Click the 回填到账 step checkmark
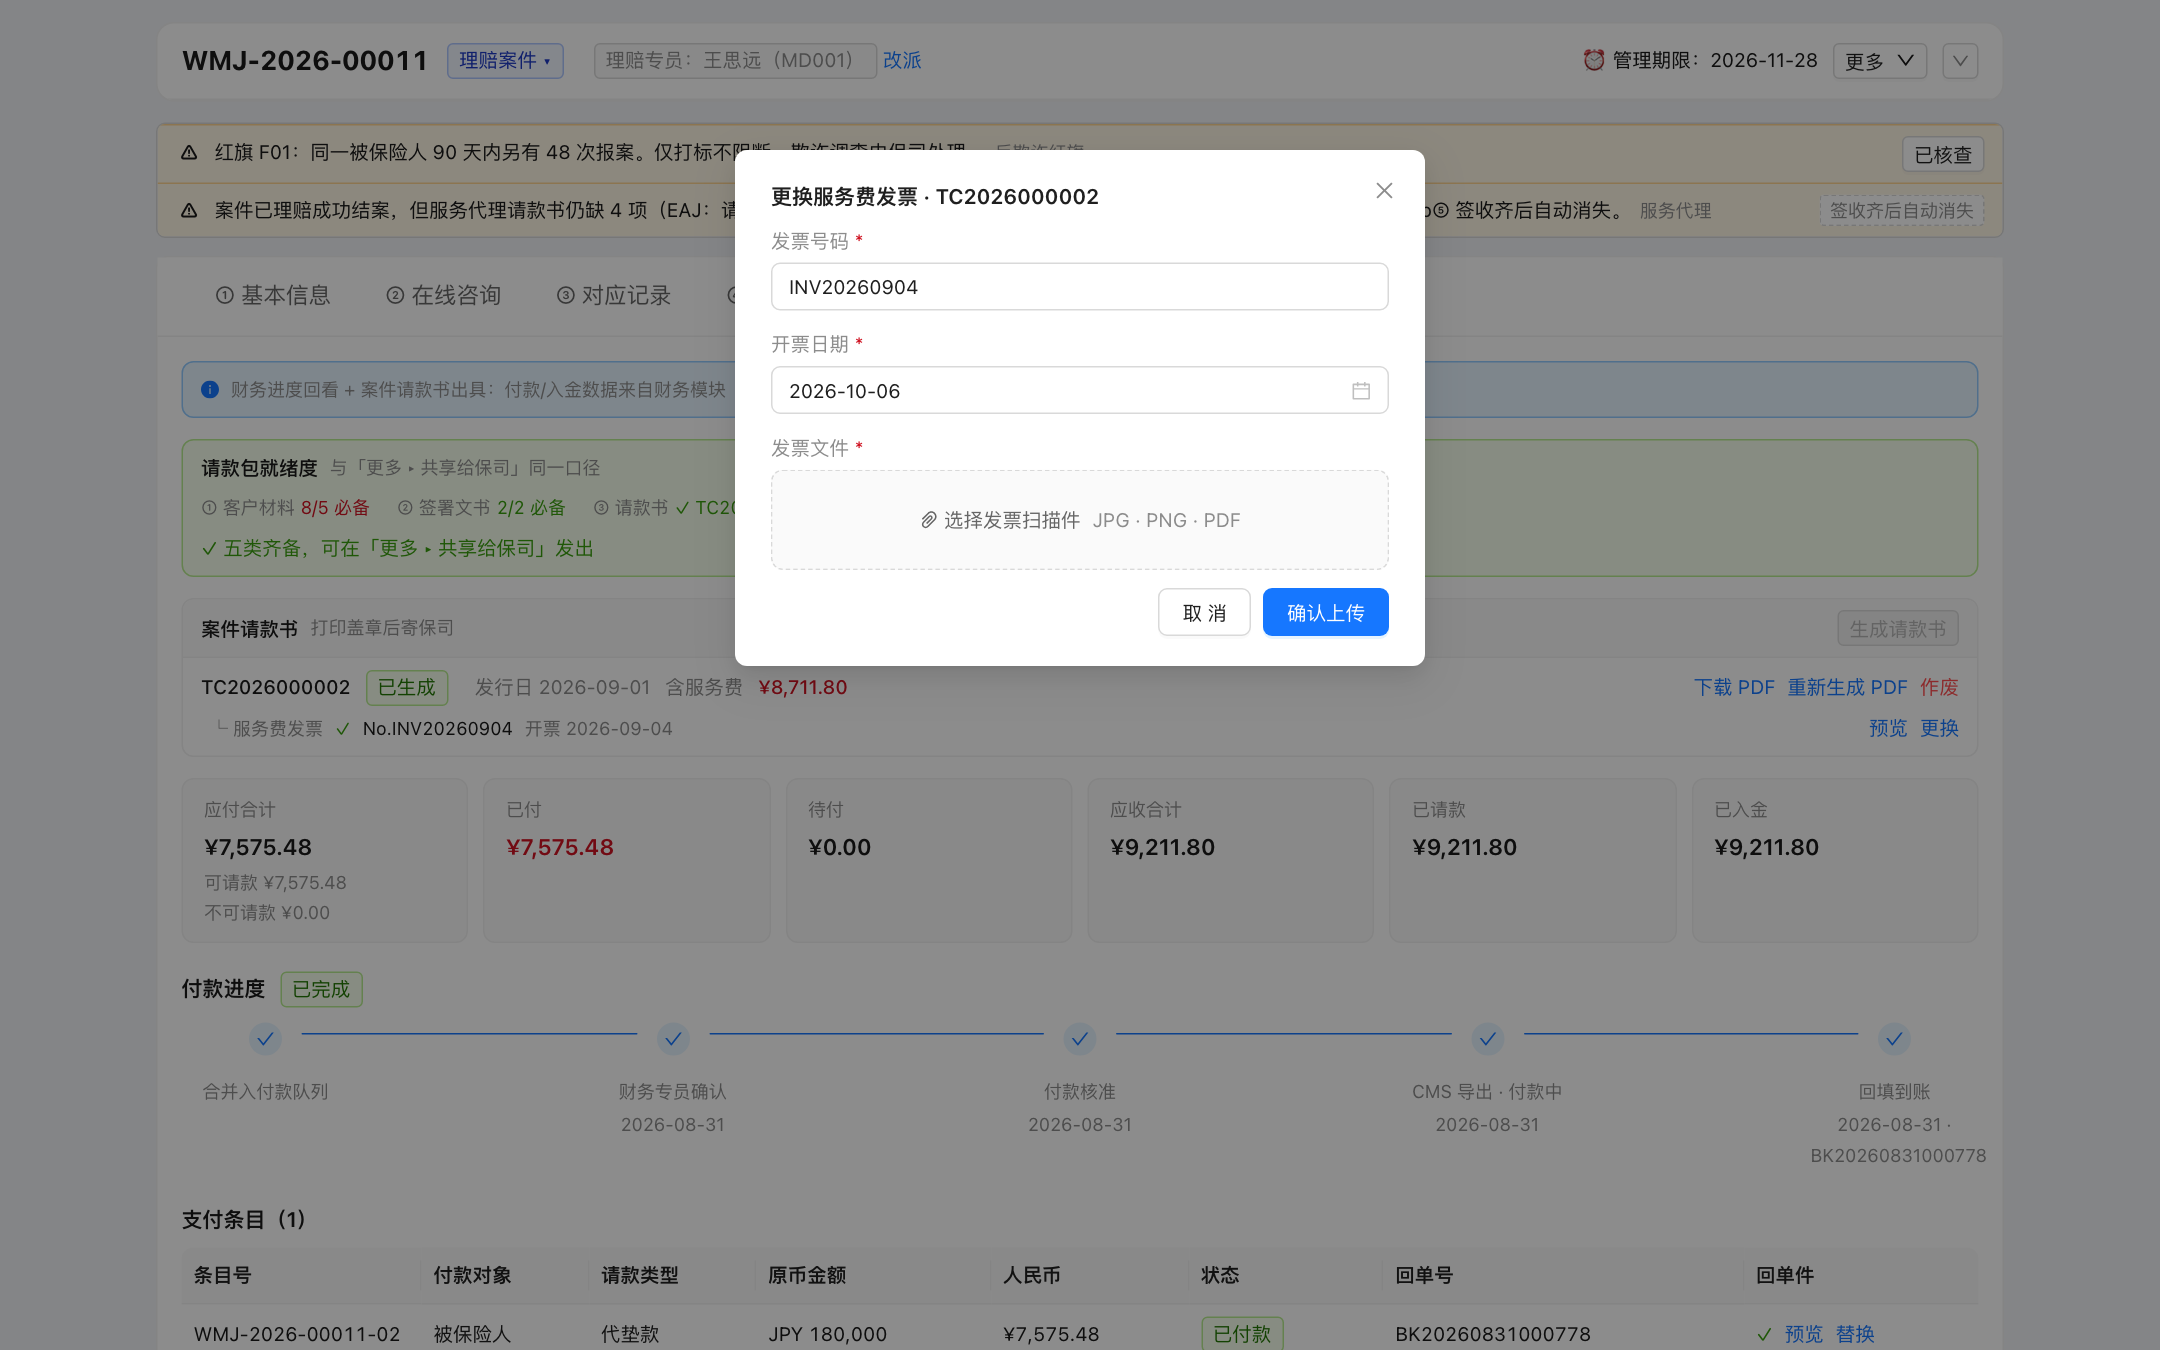Viewport: 2160px width, 1350px height. (x=1894, y=1039)
